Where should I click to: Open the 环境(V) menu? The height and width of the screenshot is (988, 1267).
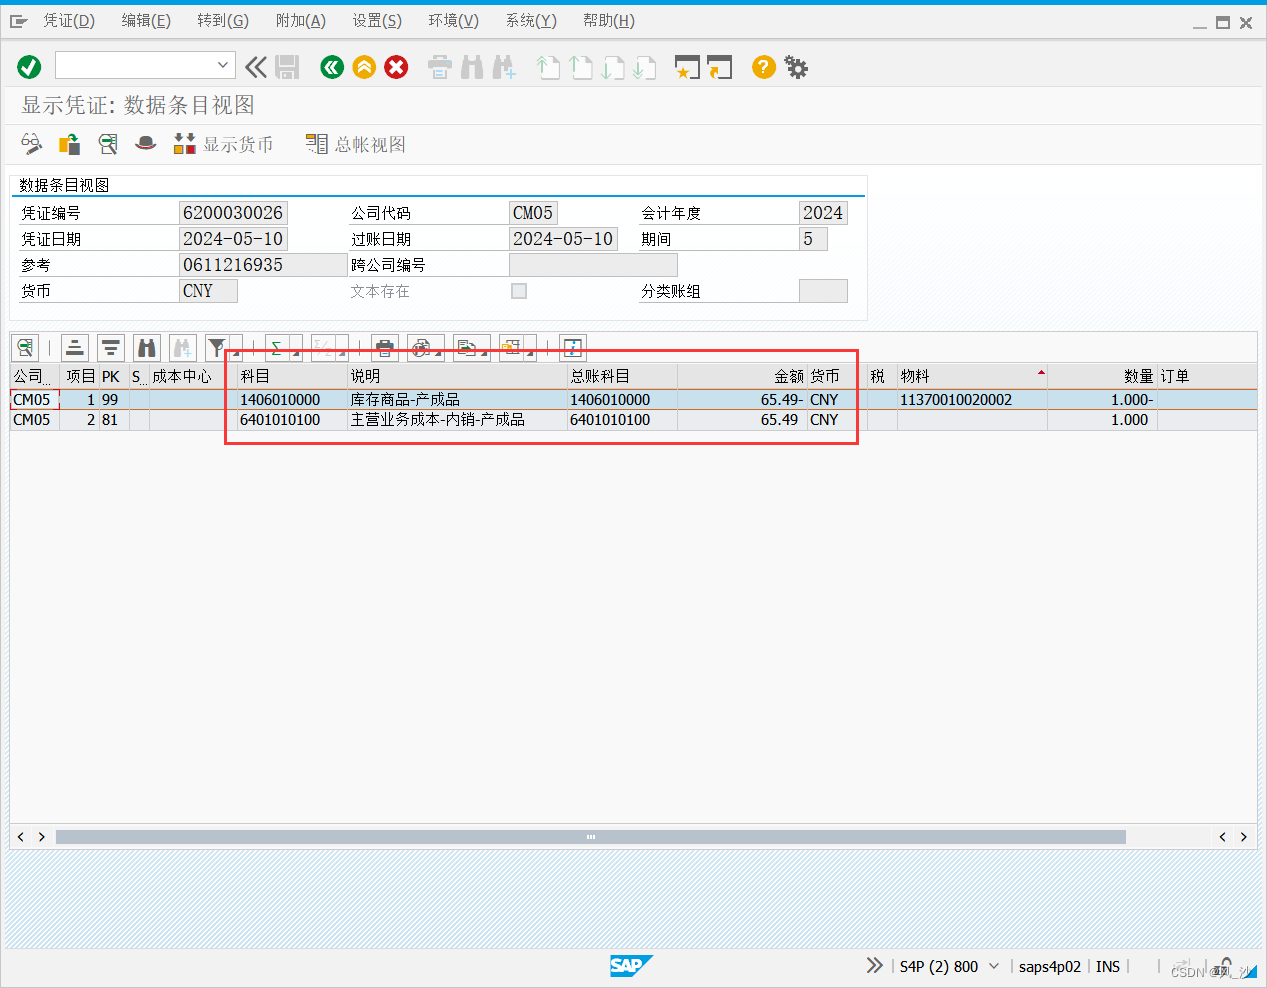pos(453,20)
